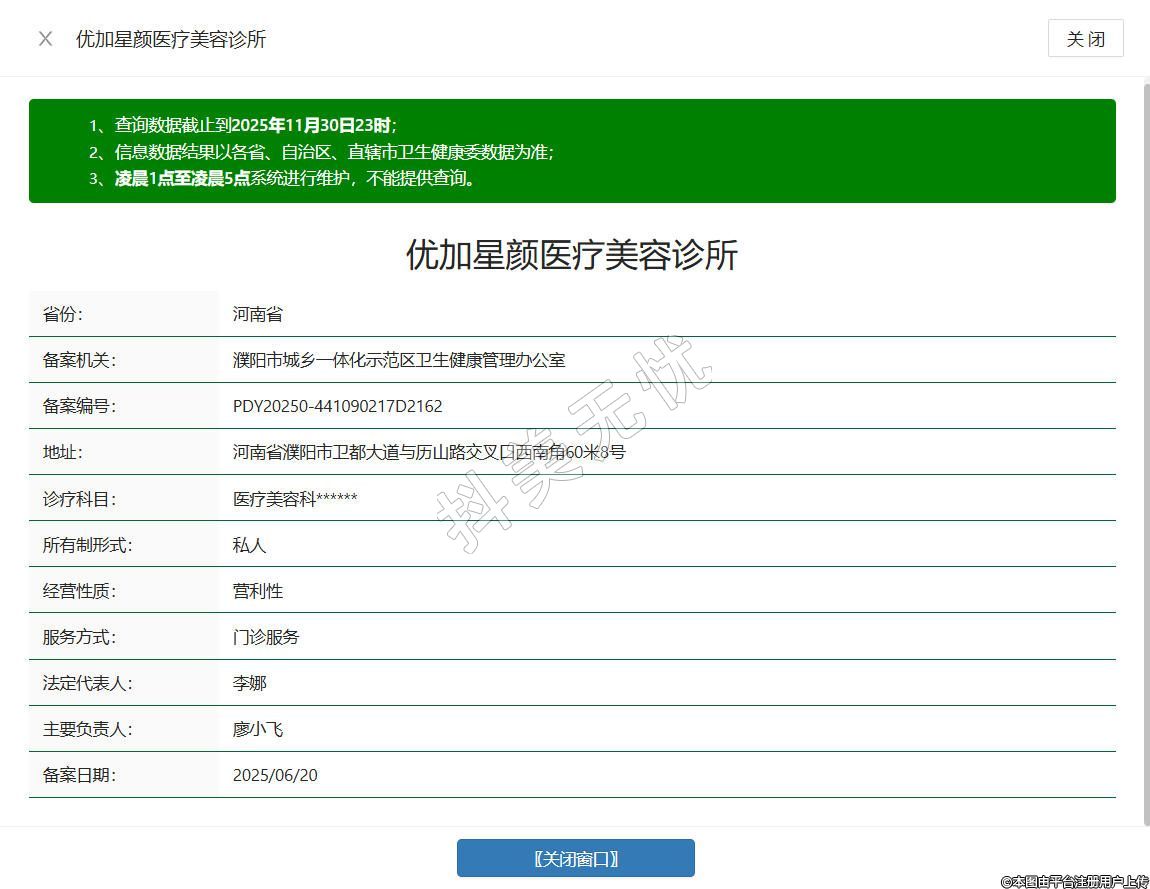Click the 医疗美容科****** department value
Screen dimensions: 1150x889
pos(295,499)
